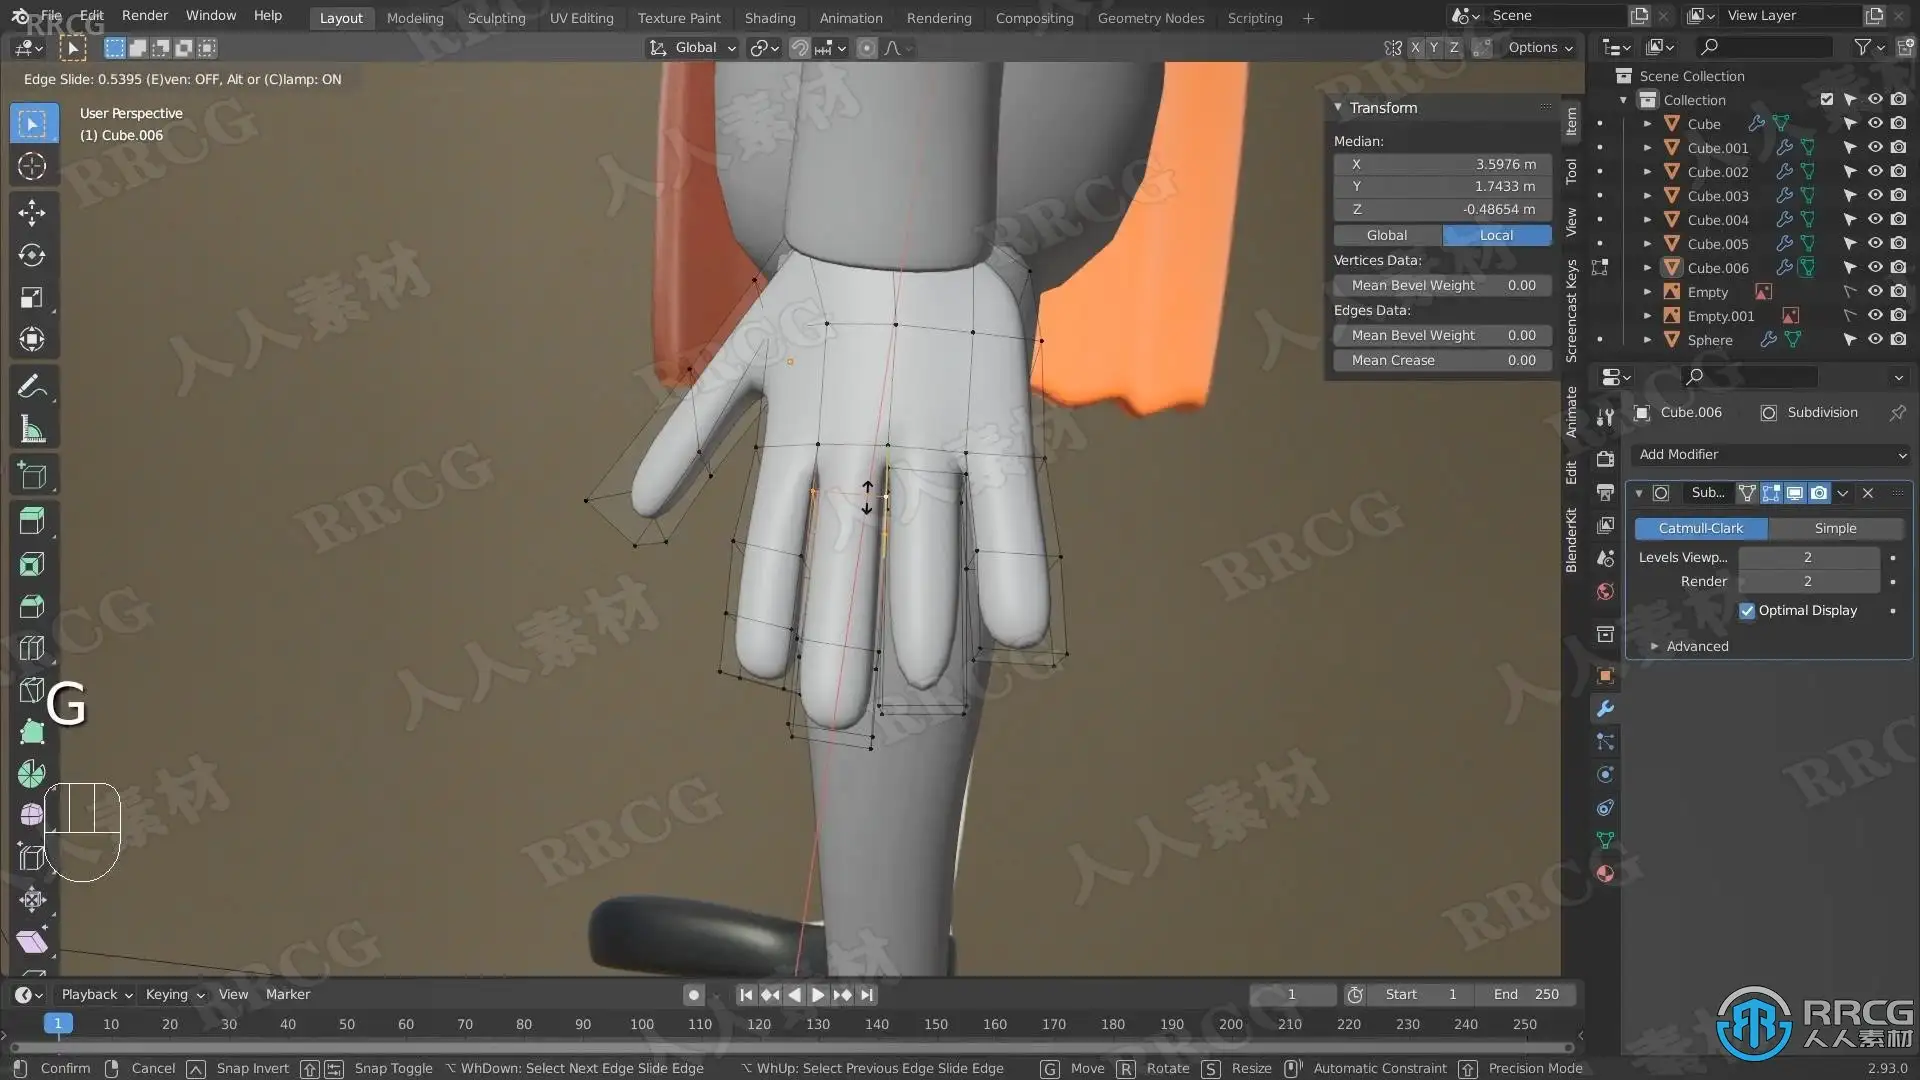Select the Annotate tool
The image size is (1920, 1080).
tap(32, 386)
